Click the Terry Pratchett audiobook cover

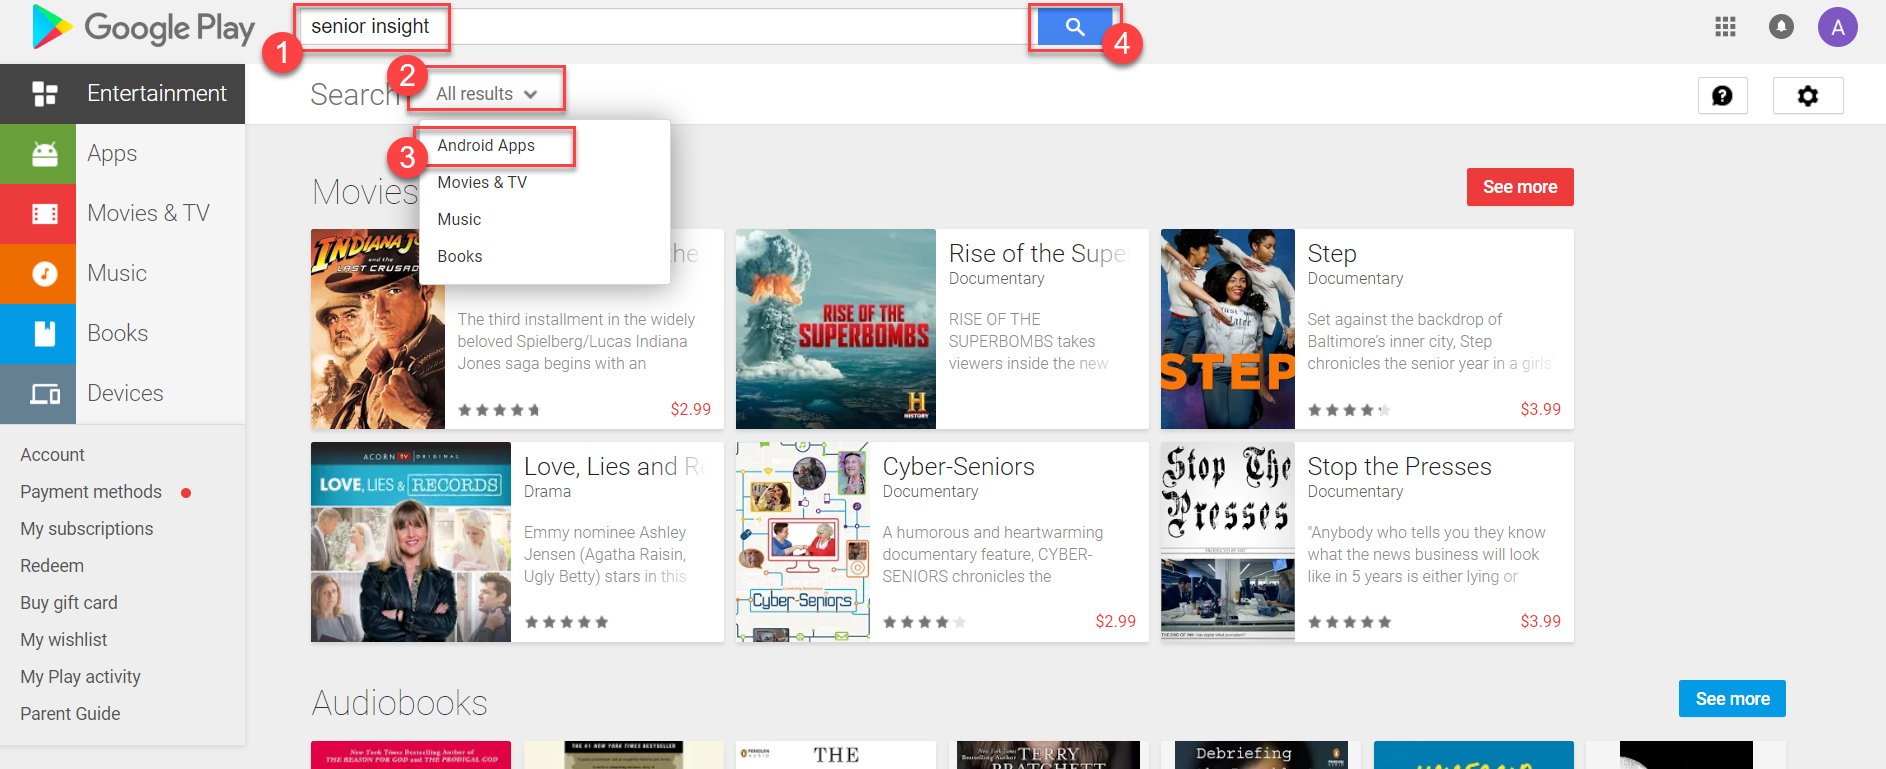coord(1048,755)
